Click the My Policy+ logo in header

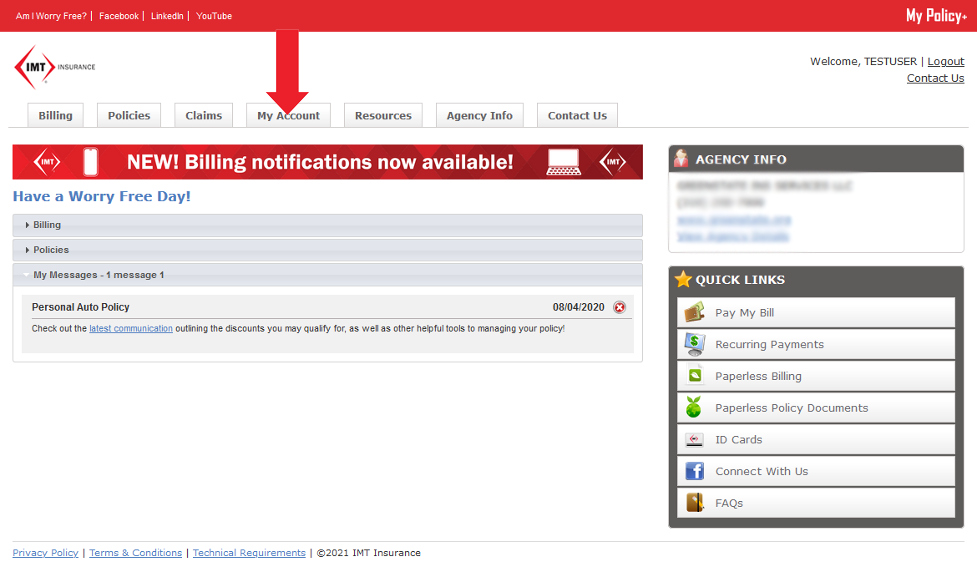click(936, 16)
